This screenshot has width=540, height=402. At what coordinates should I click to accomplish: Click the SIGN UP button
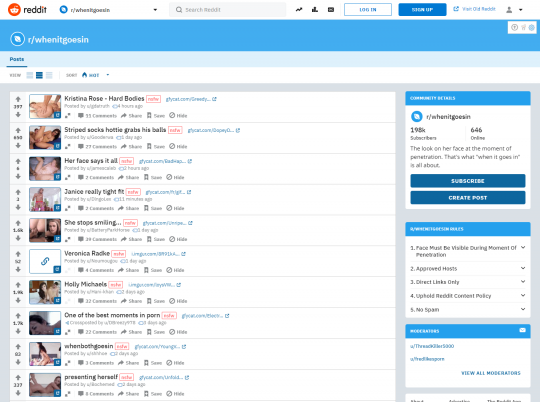(x=422, y=10)
